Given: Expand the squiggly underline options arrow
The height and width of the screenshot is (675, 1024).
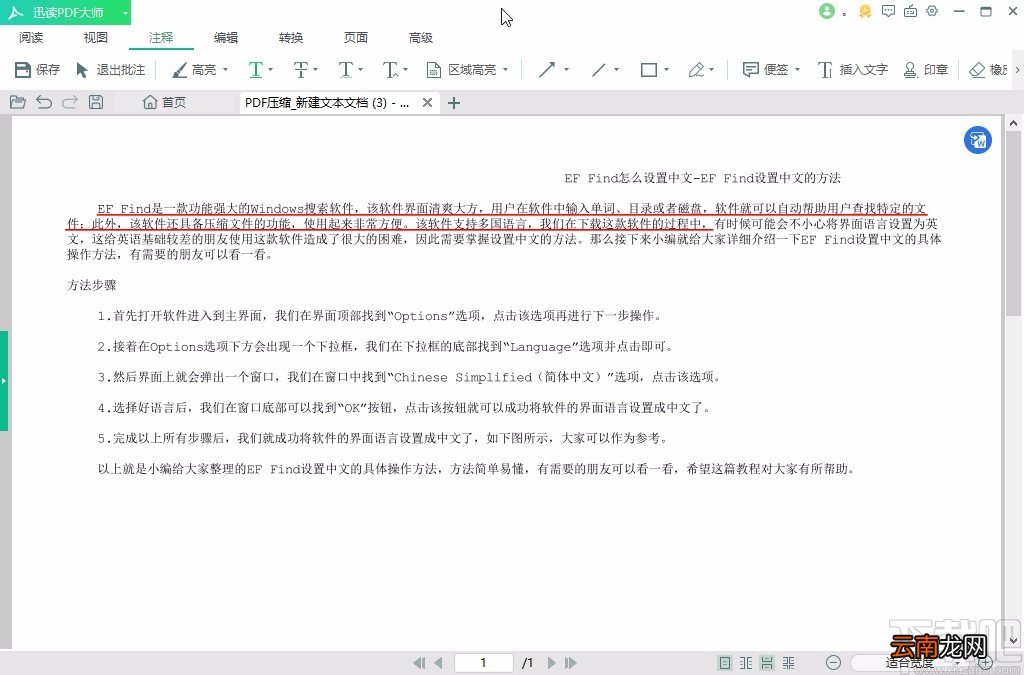Looking at the screenshot, I should point(360,69).
